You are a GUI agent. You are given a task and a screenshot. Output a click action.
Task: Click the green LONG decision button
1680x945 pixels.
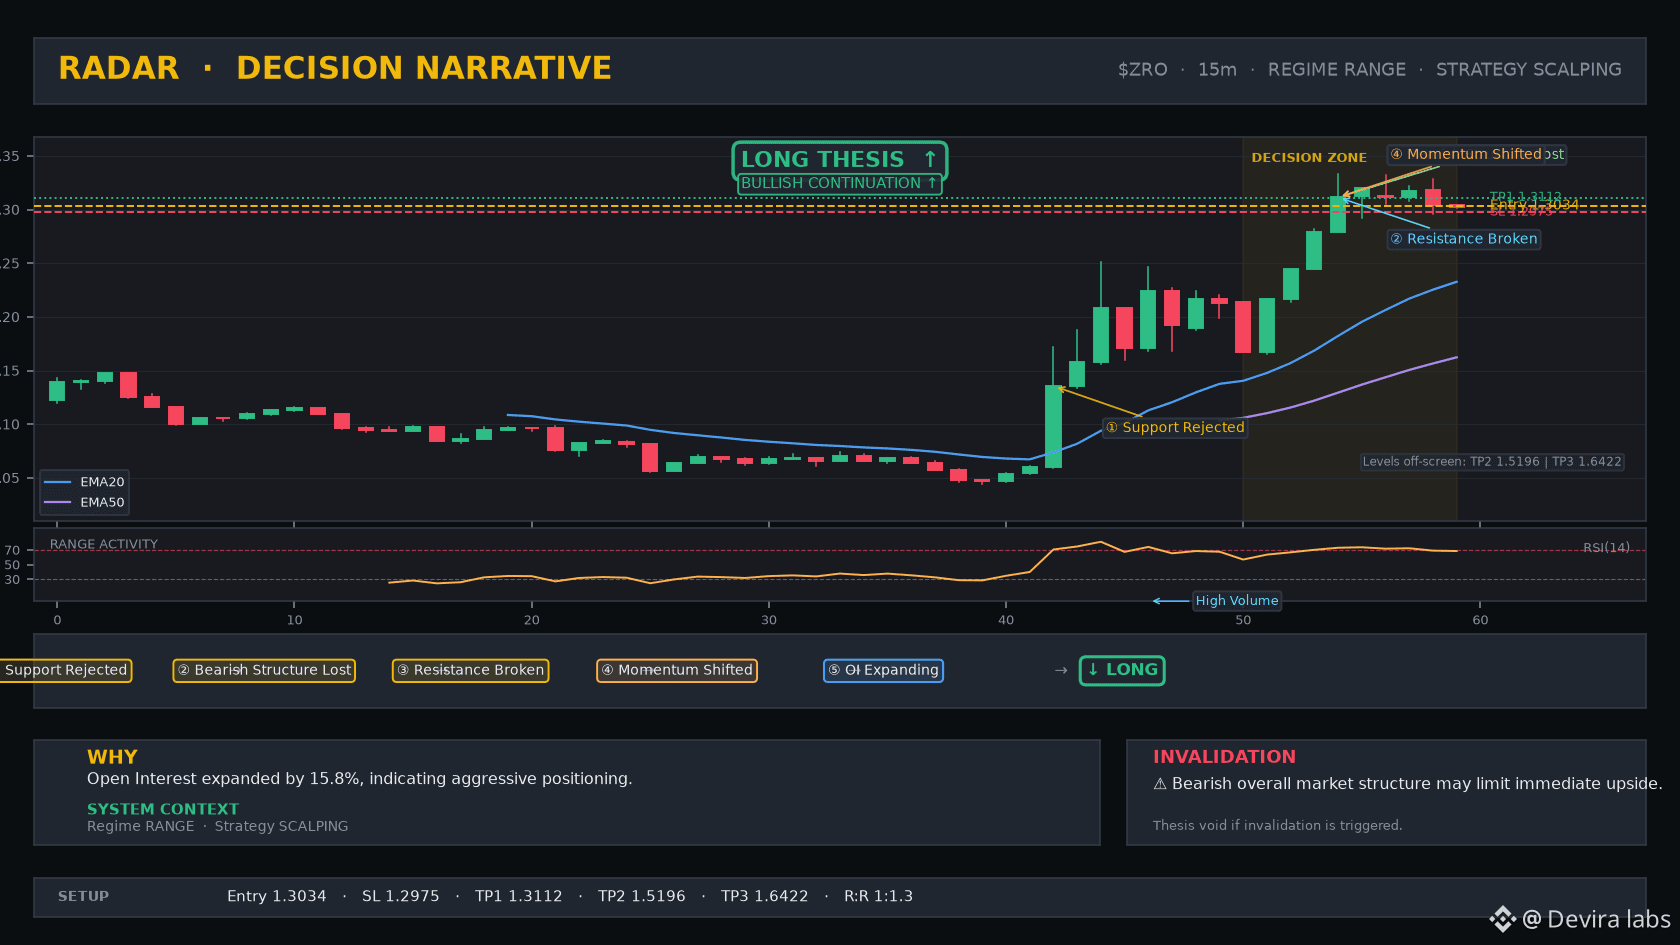(1122, 670)
